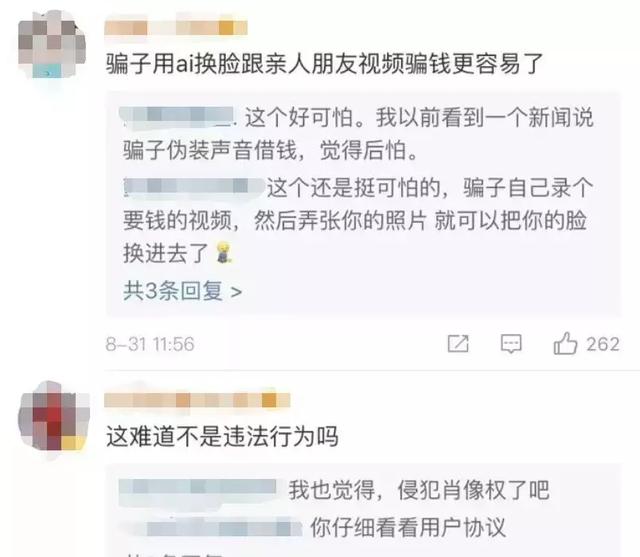The width and height of the screenshot is (640, 557).
Task: Click reply user before 这个还是挺可怕的
Action: [194, 187]
